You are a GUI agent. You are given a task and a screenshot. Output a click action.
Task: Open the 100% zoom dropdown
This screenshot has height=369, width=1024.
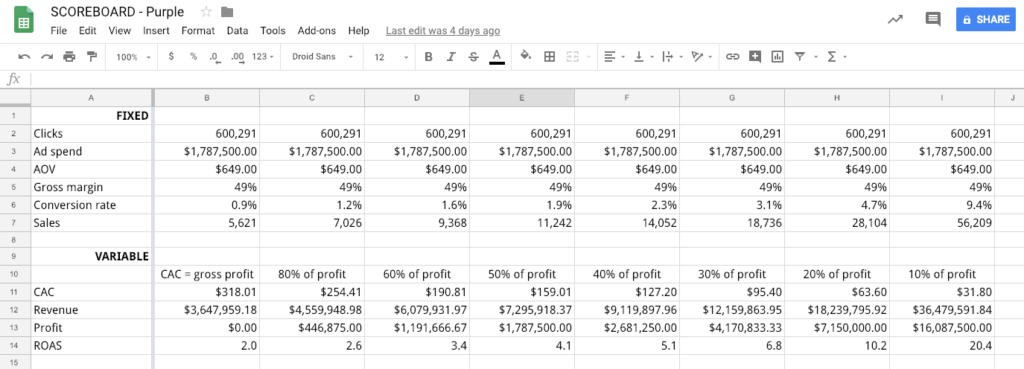coord(133,57)
